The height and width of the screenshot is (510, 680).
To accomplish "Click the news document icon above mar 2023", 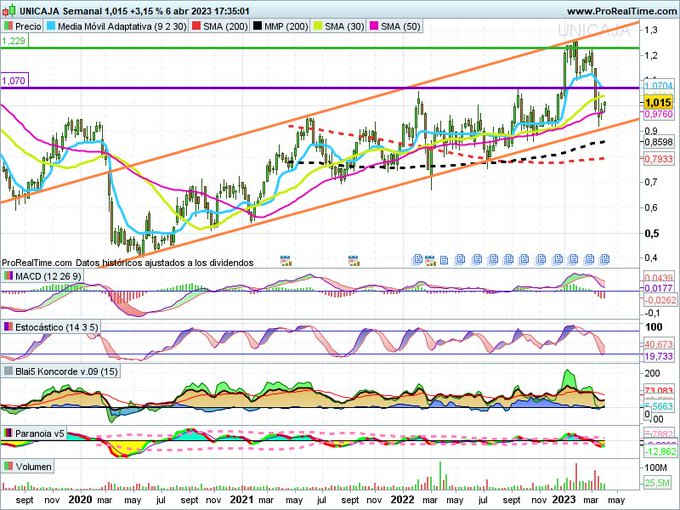I will (589, 259).
